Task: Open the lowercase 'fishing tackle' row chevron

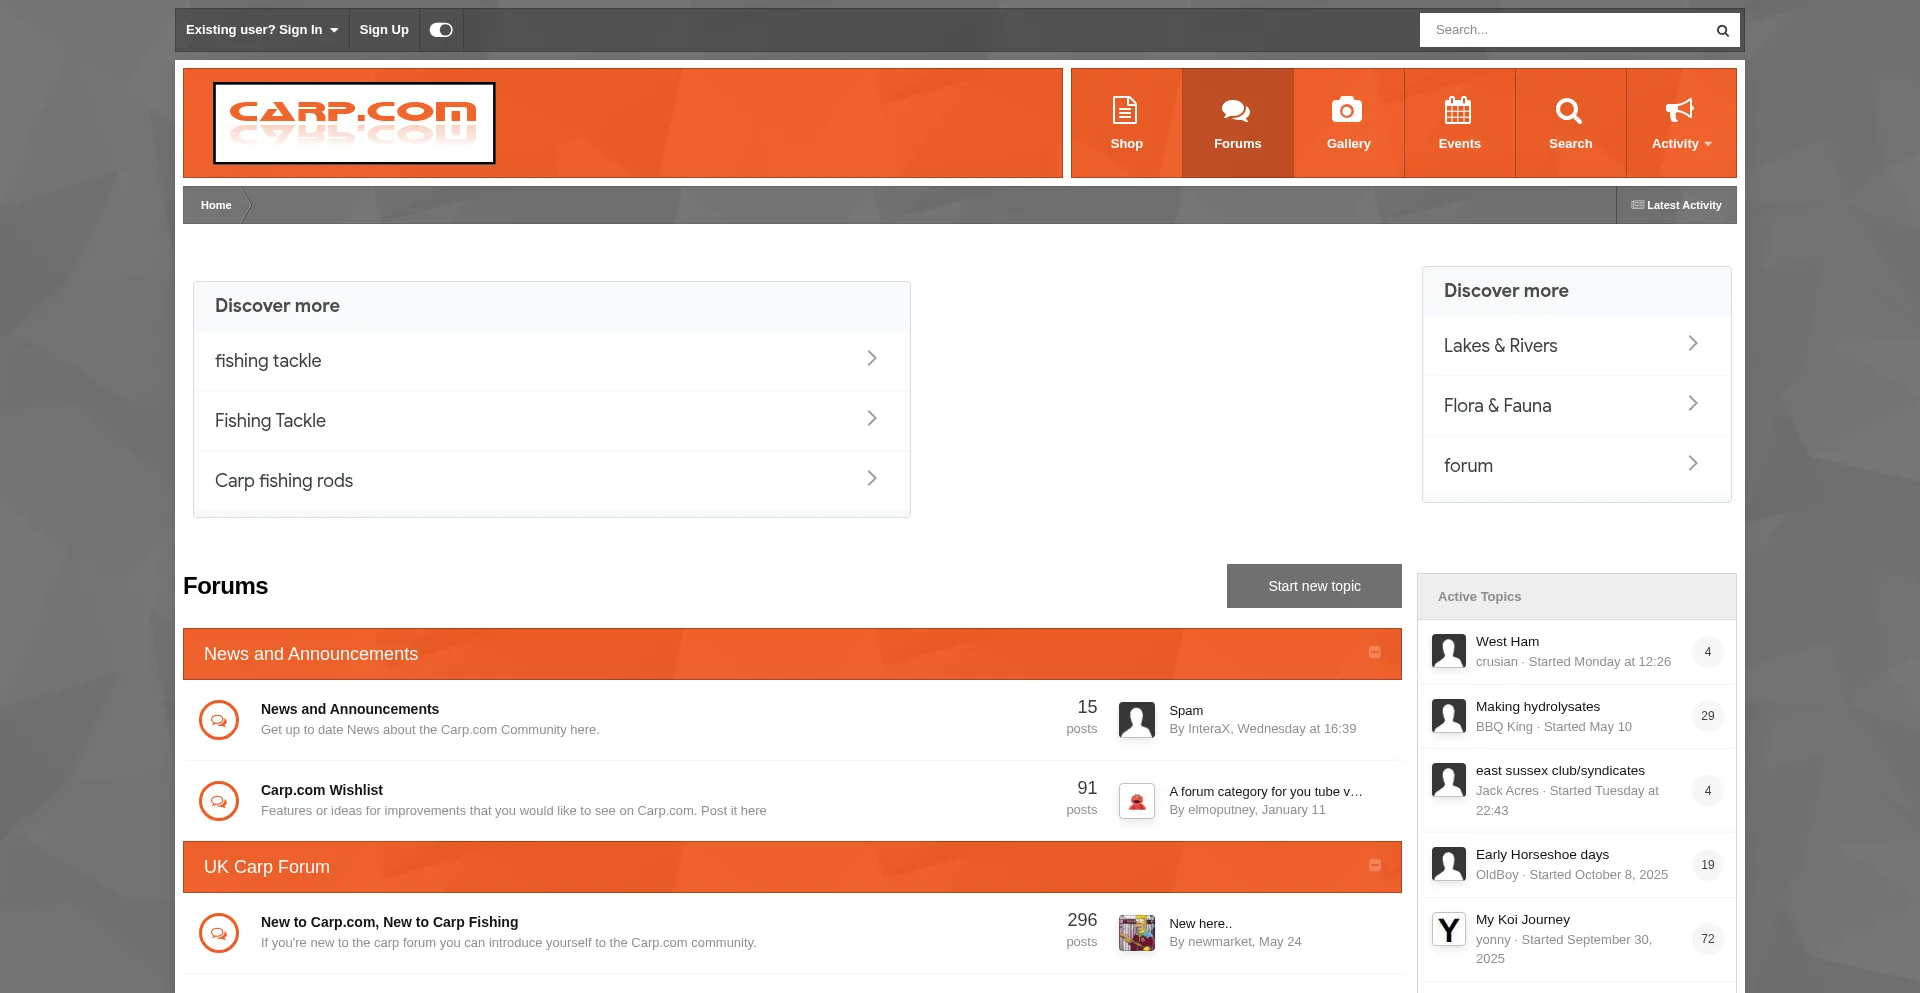Action: click(872, 358)
